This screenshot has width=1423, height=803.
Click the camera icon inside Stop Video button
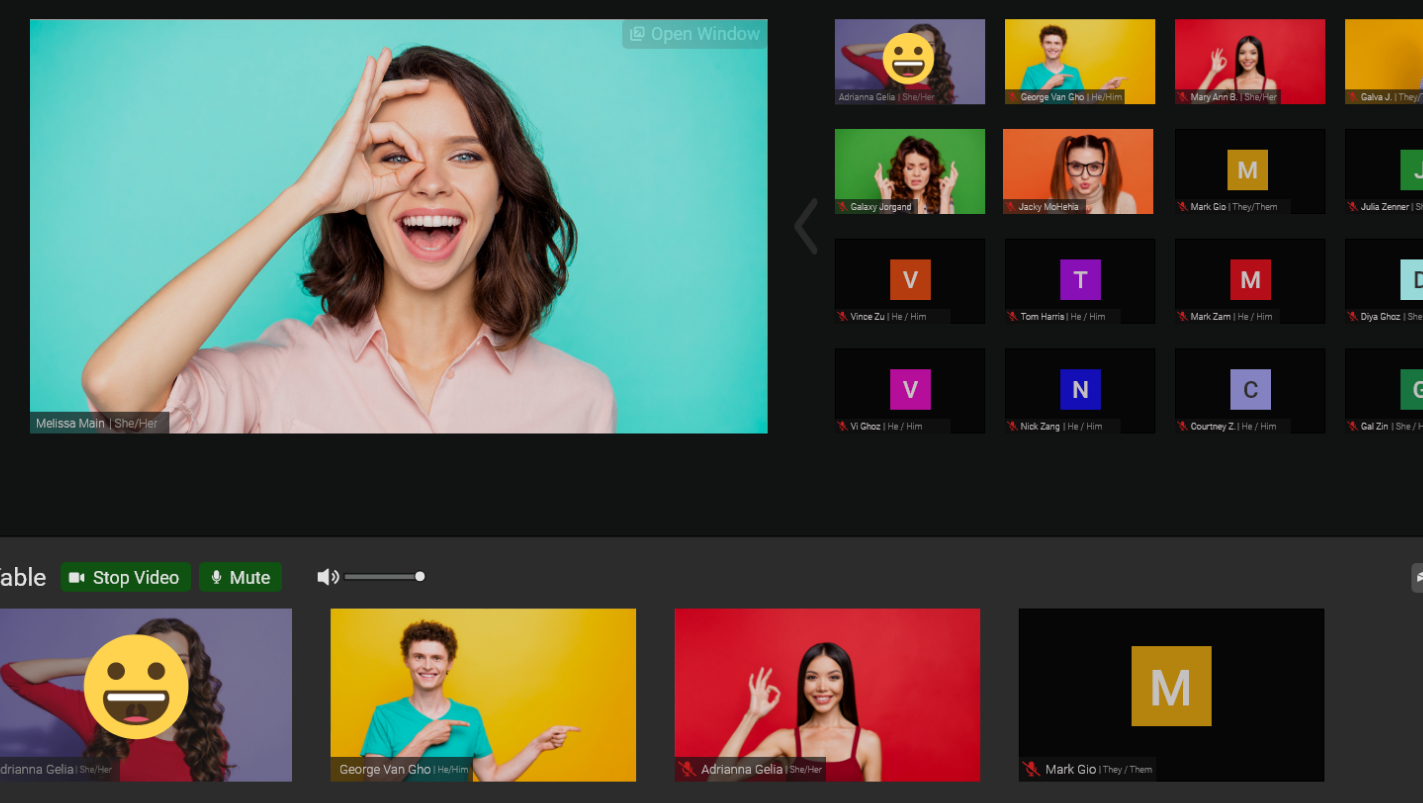coord(77,577)
